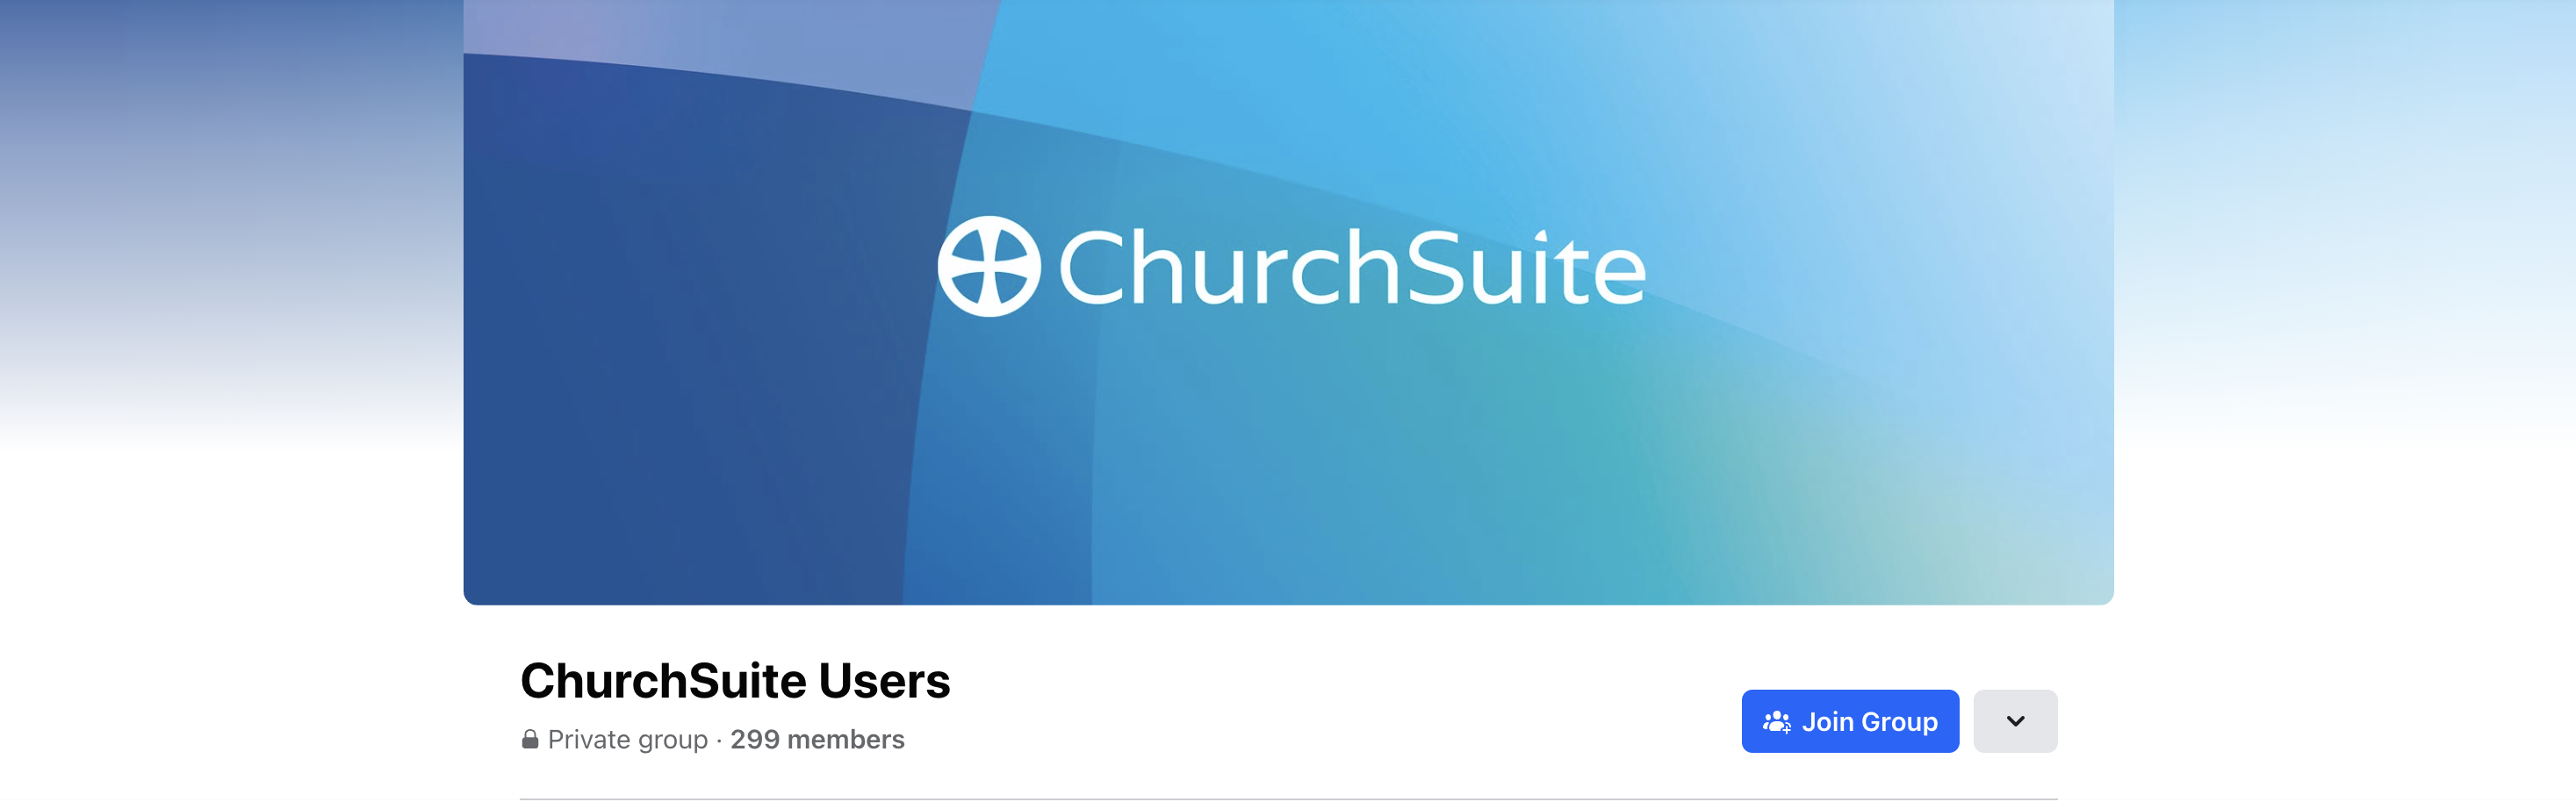Image resolution: width=2576 pixels, height=809 pixels.
Task: Click the word Users in group heading
Action: (884, 680)
